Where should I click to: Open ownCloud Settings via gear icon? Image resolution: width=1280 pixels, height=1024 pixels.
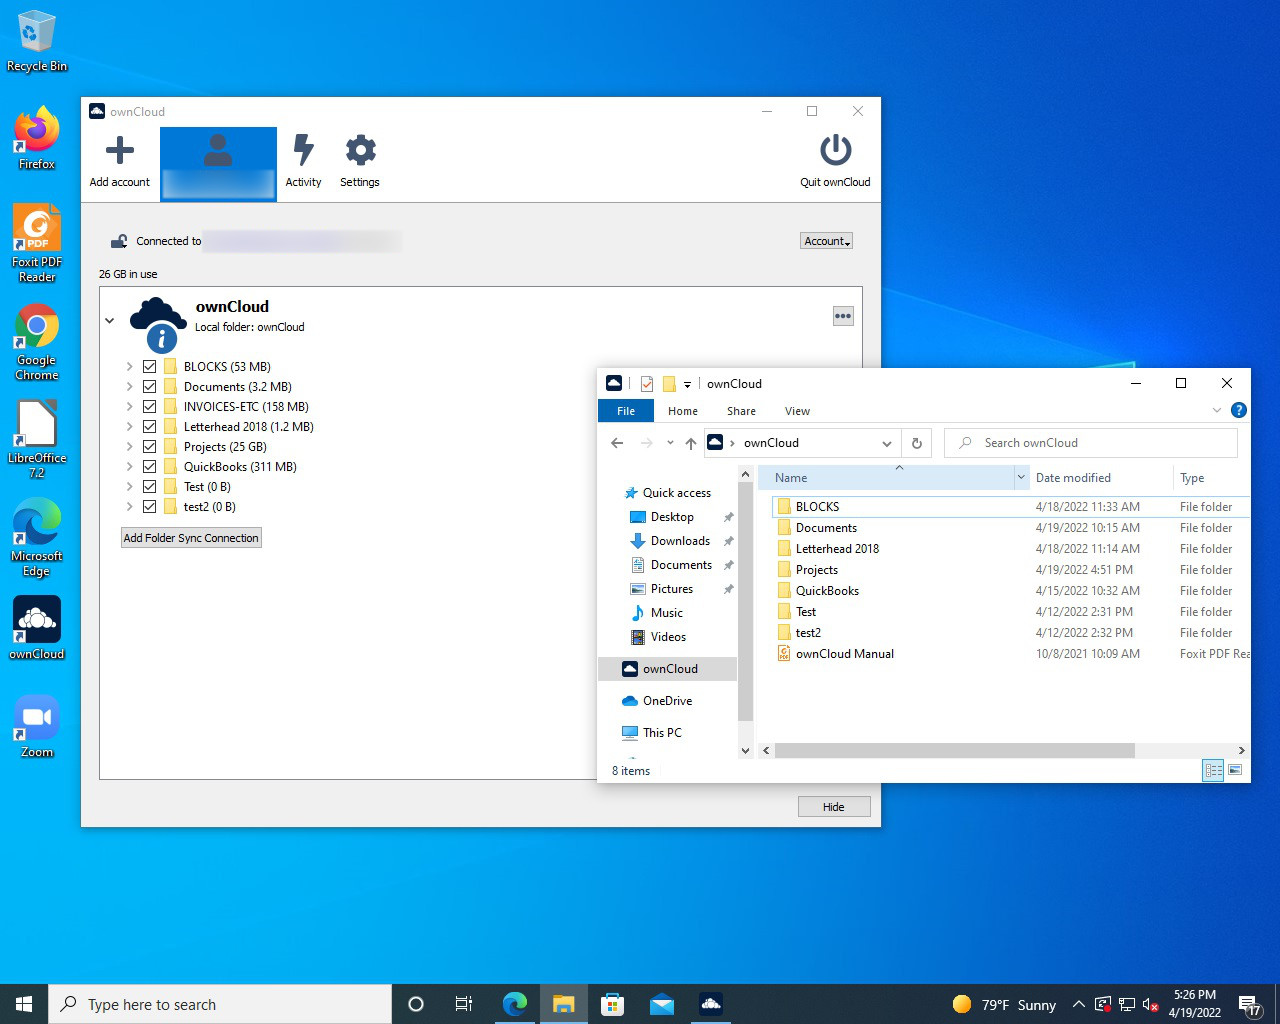pyautogui.click(x=359, y=160)
